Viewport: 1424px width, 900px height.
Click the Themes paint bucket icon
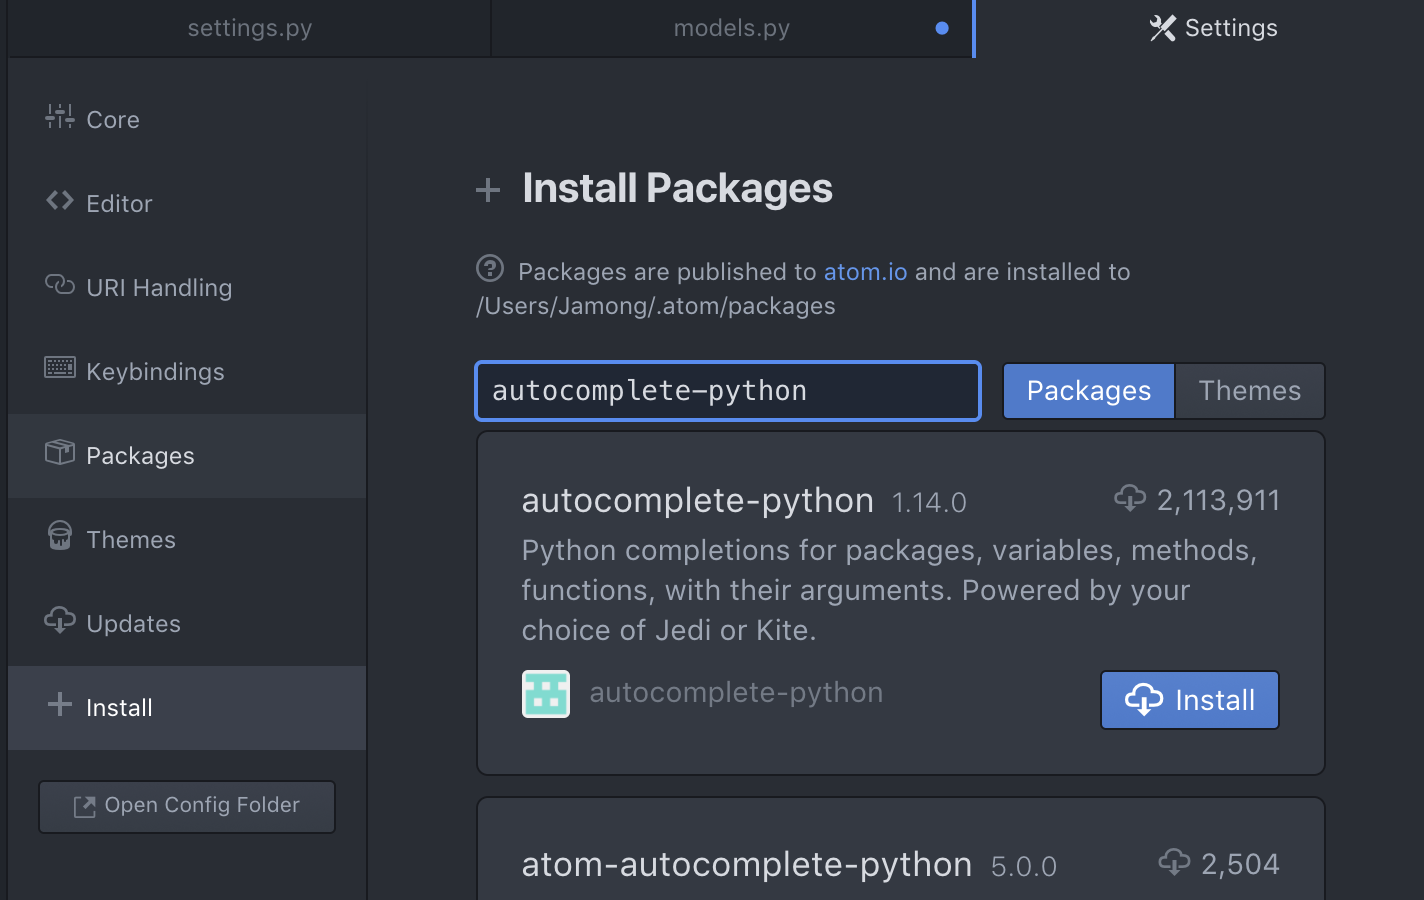[60, 536]
